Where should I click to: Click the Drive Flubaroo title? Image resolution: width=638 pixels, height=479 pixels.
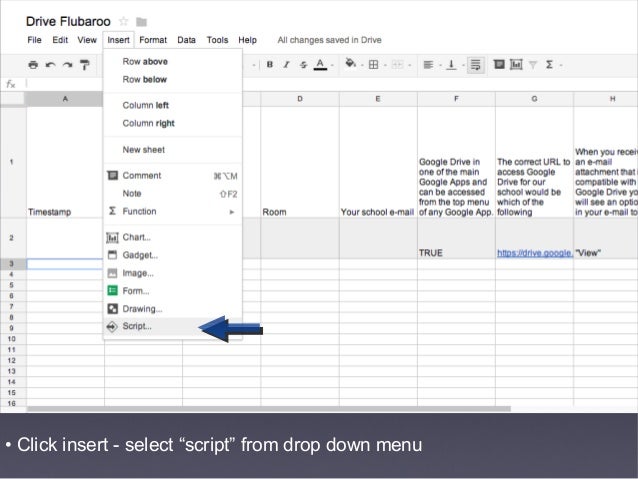68,21
